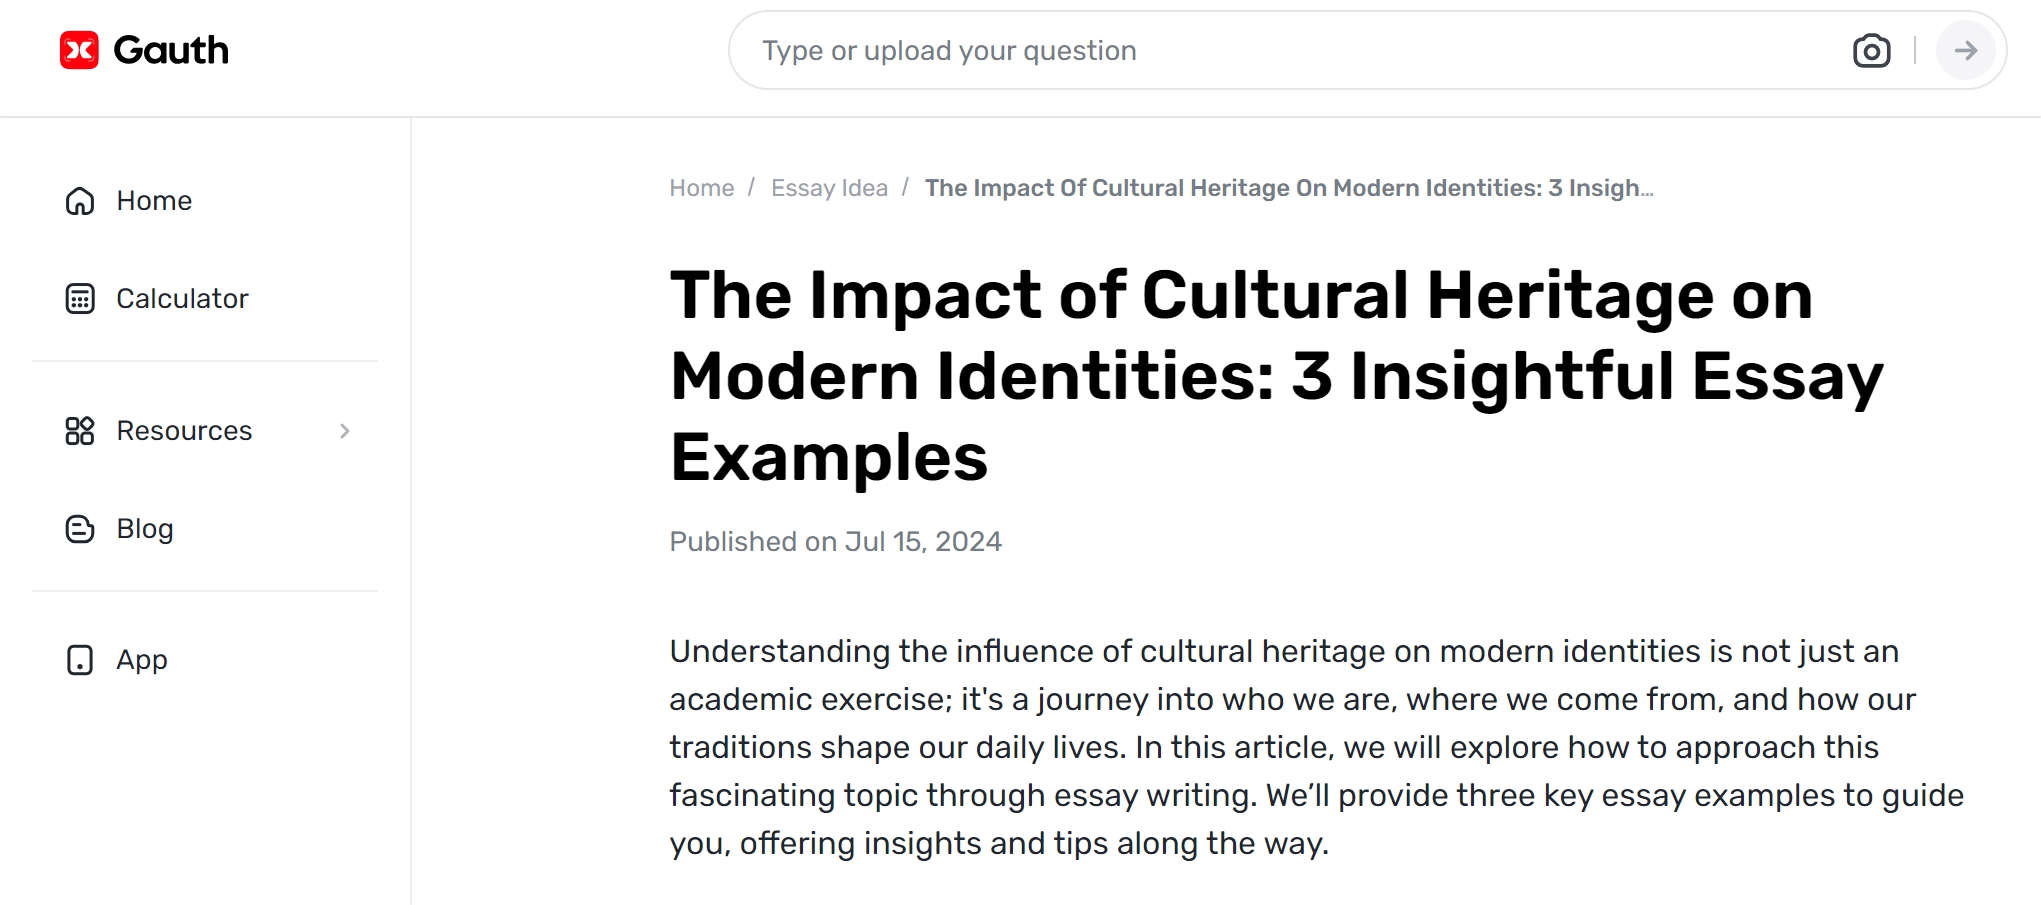Click the Resources text label
Image resolution: width=2041 pixels, height=905 pixels.
pos(184,431)
